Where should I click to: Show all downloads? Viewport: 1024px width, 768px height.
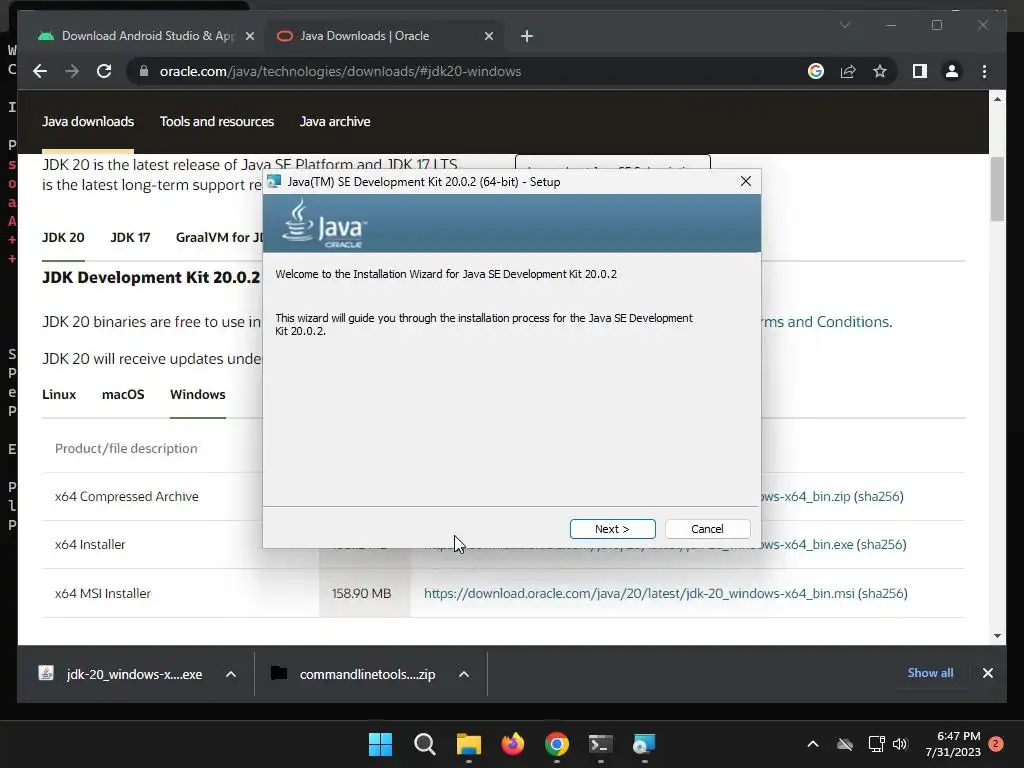930,673
